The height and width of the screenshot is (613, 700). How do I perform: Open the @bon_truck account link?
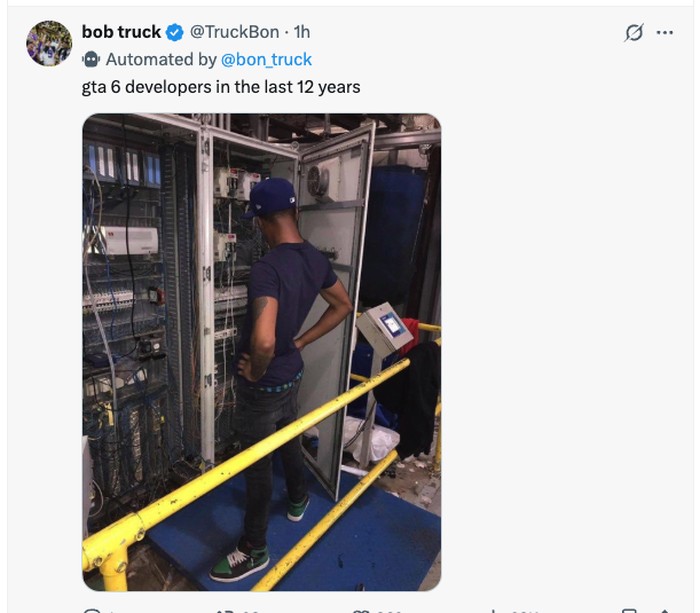266,59
